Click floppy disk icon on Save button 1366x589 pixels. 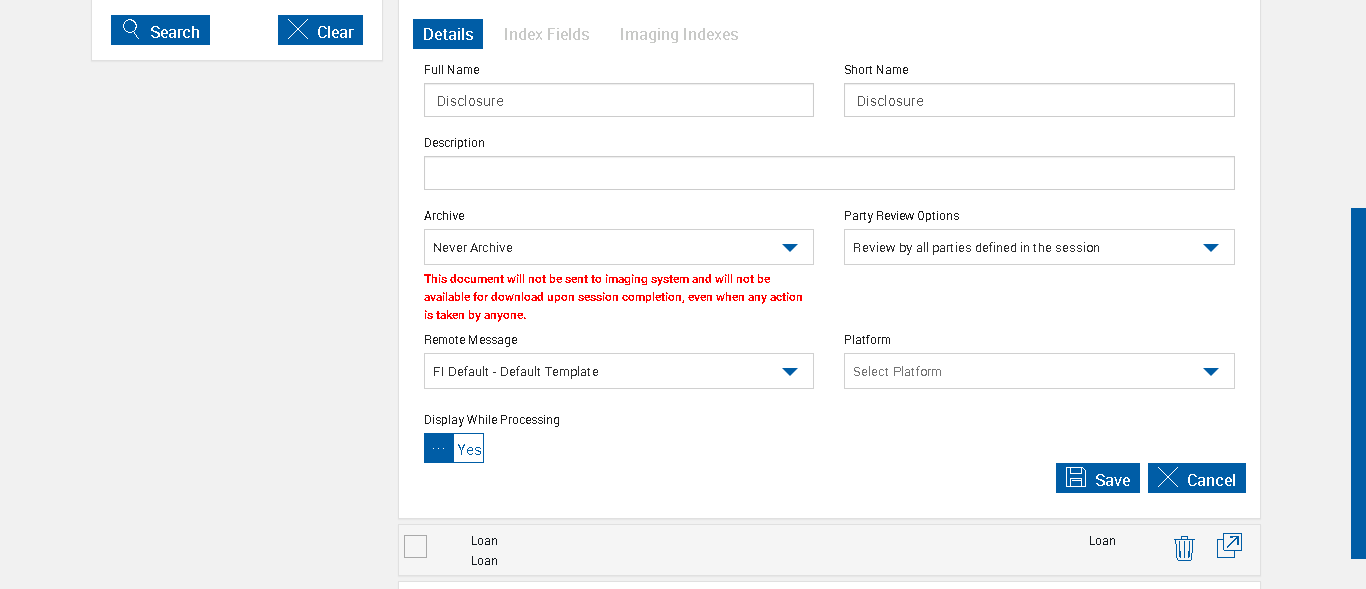[1076, 478]
